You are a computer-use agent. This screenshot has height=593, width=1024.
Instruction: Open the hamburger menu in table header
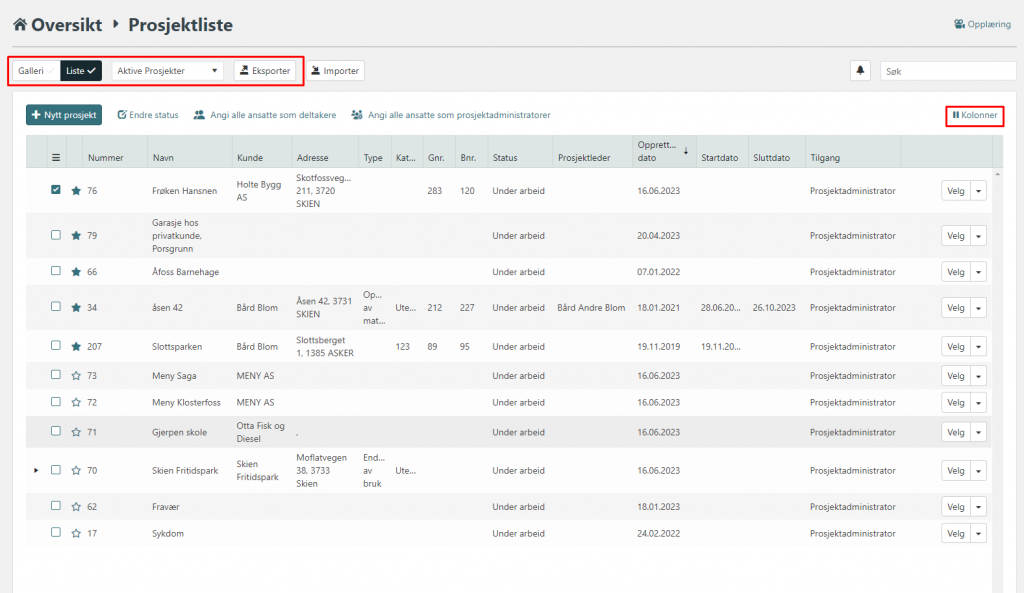[56, 157]
